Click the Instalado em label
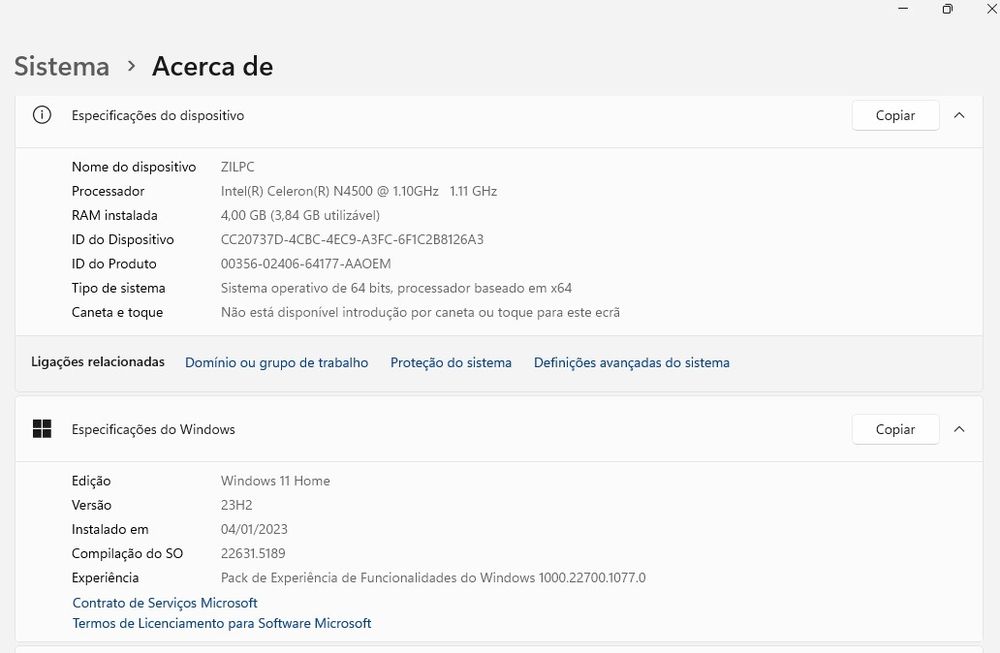 (x=110, y=529)
